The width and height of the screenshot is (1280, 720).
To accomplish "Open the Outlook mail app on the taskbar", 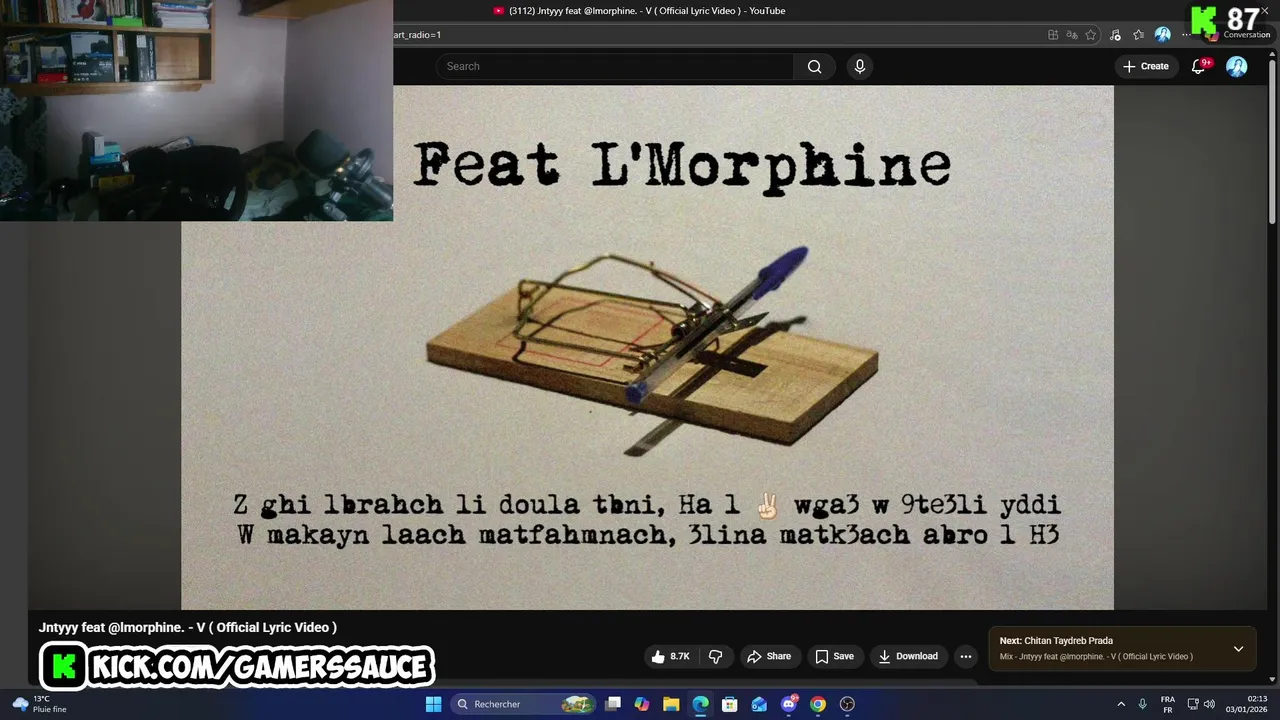I will [759, 704].
